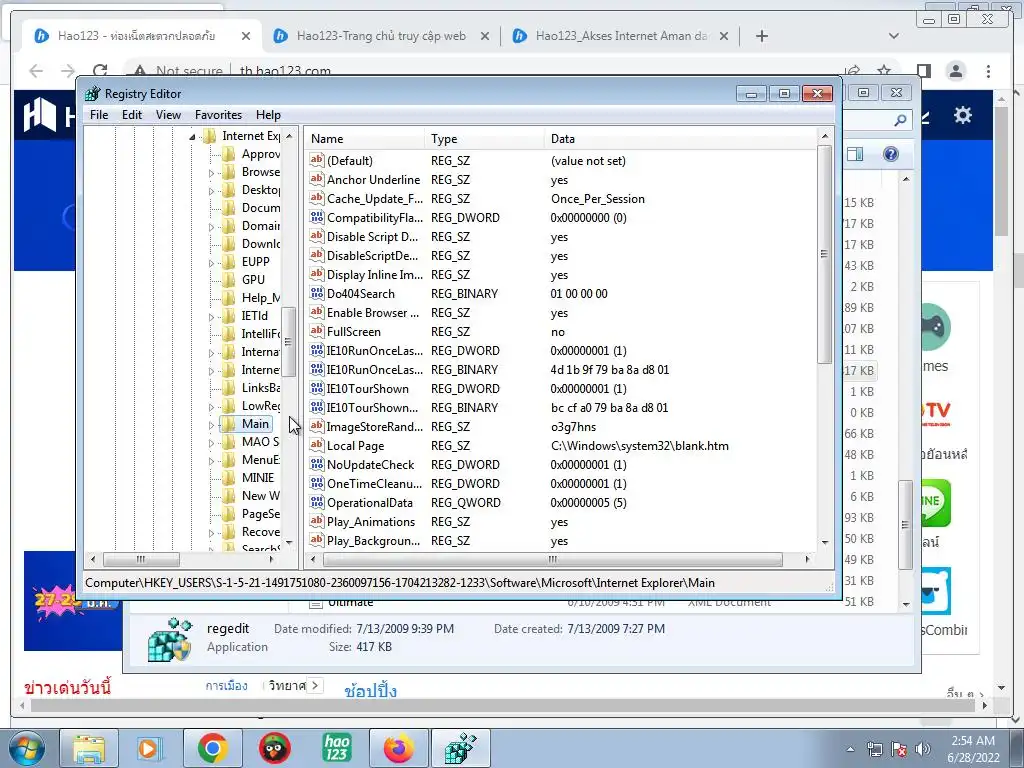Select the NoUpdateCheck DWORD icon
The width and height of the screenshot is (1024, 768).
tap(317, 464)
